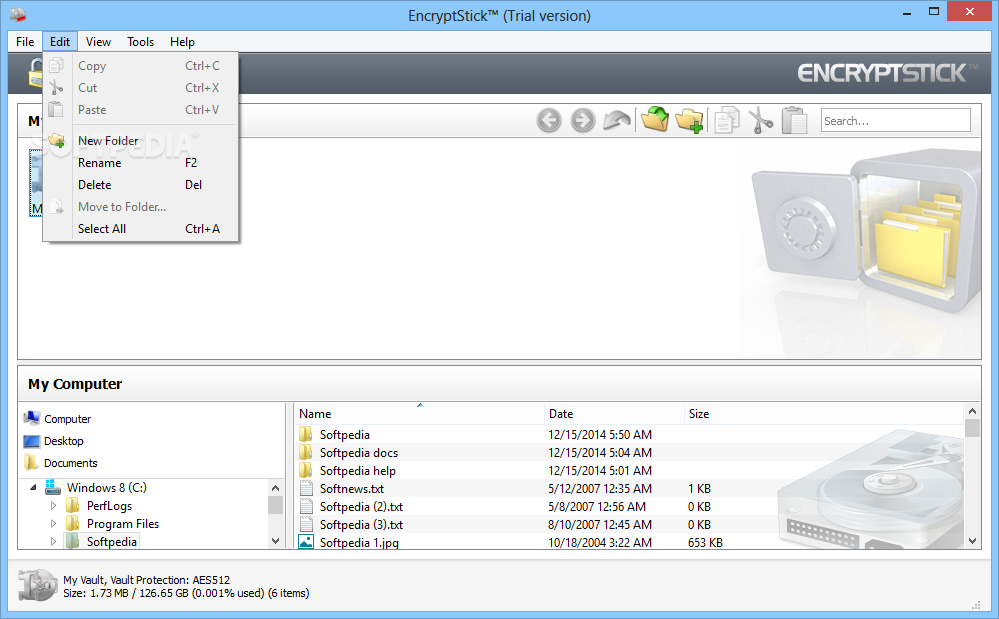Expand the Softpedia folder tree node
This screenshot has height=619, width=999.
[x=54, y=541]
